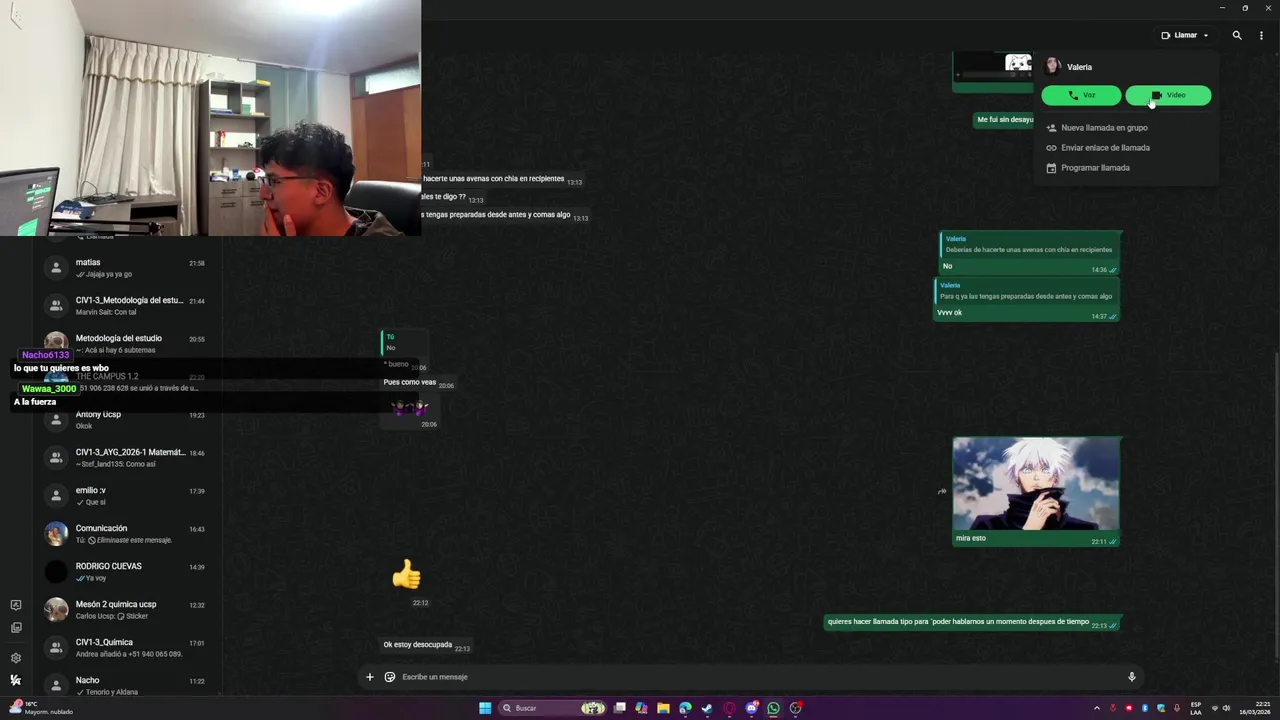The width and height of the screenshot is (1280, 720).
Task: Open the Task View taskbar icon
Action: pos(620,708)
